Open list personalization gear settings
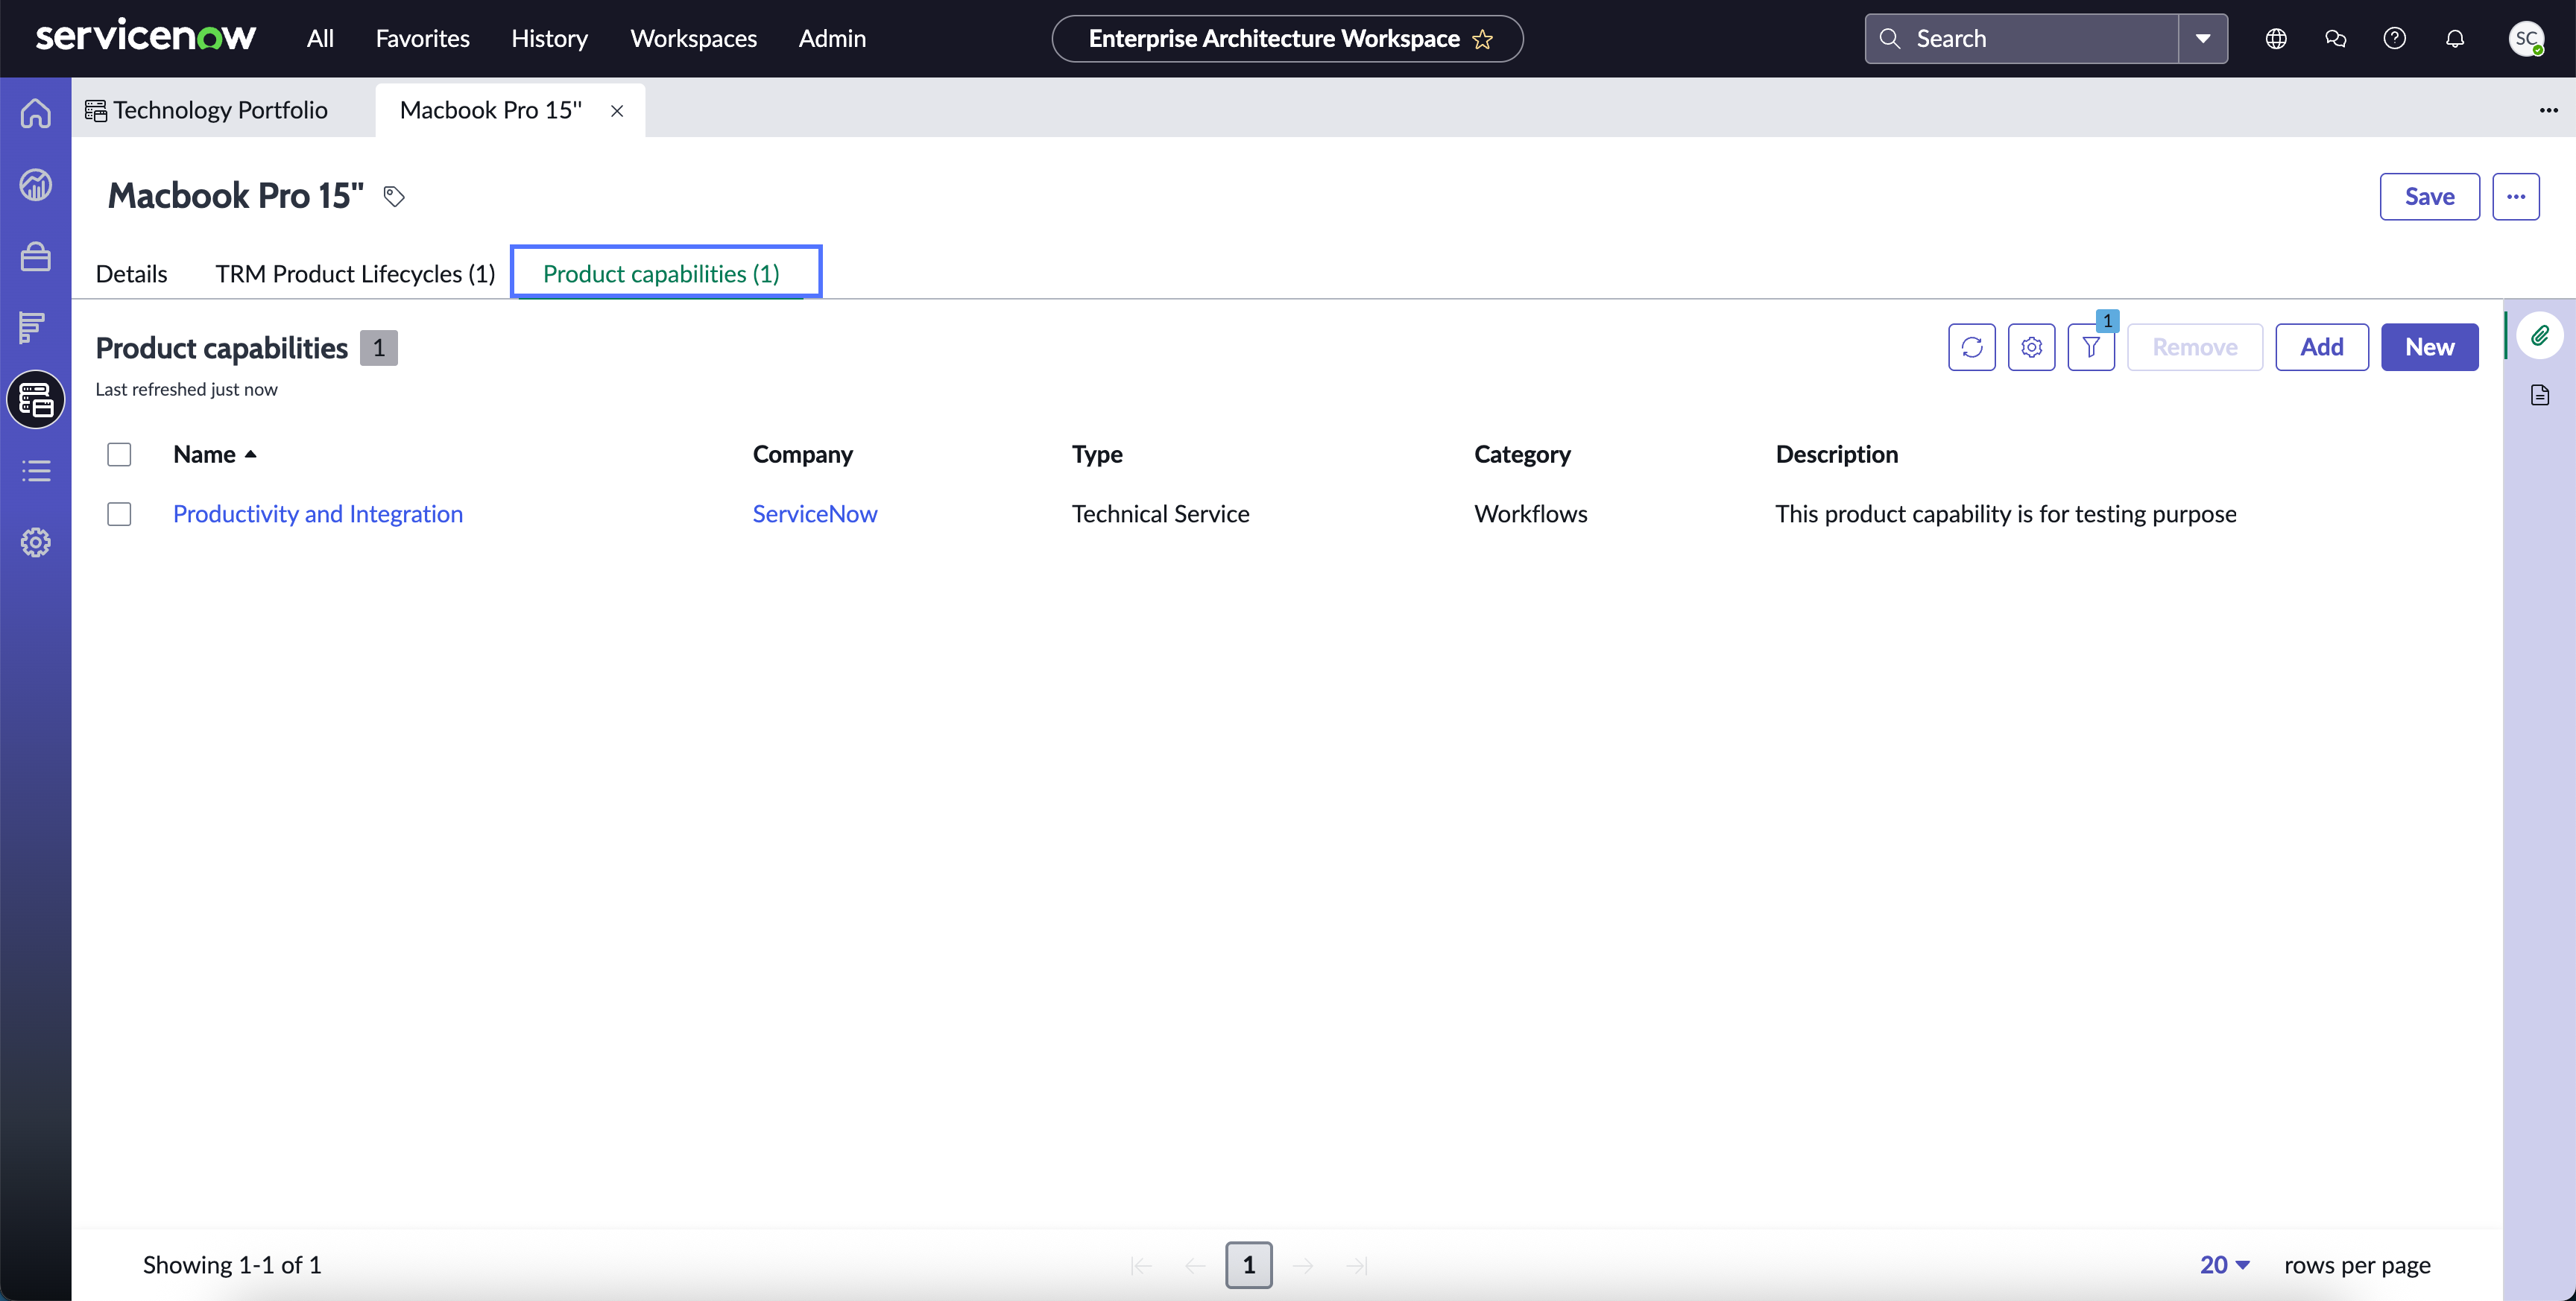Image resolution: width=2576 pixels, height=1301 pixels. (x=2031, y=347)
